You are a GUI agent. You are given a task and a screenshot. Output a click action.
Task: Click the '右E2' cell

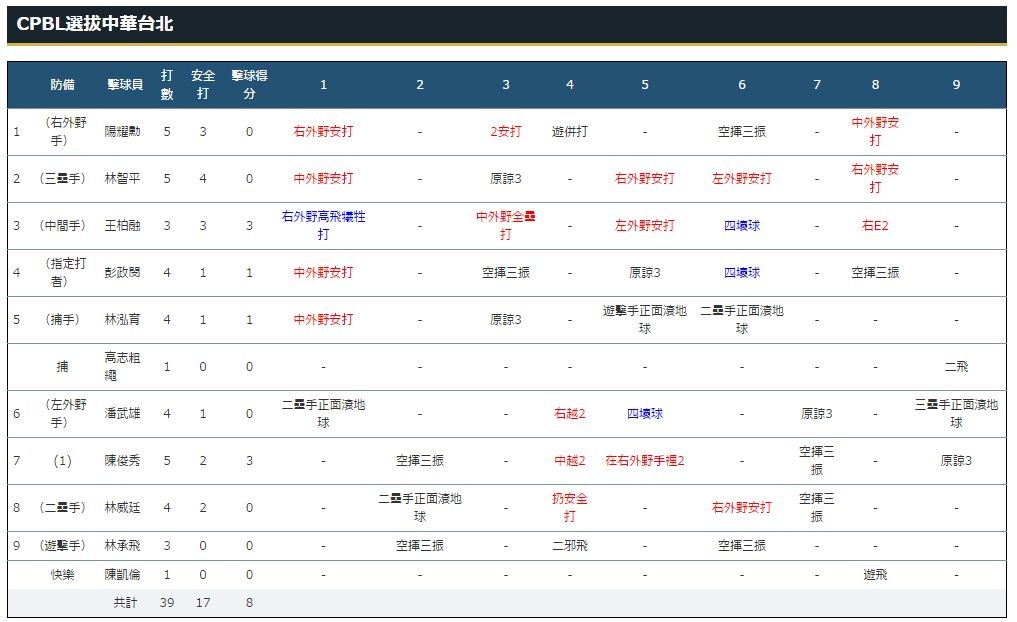tap(875, 226)
